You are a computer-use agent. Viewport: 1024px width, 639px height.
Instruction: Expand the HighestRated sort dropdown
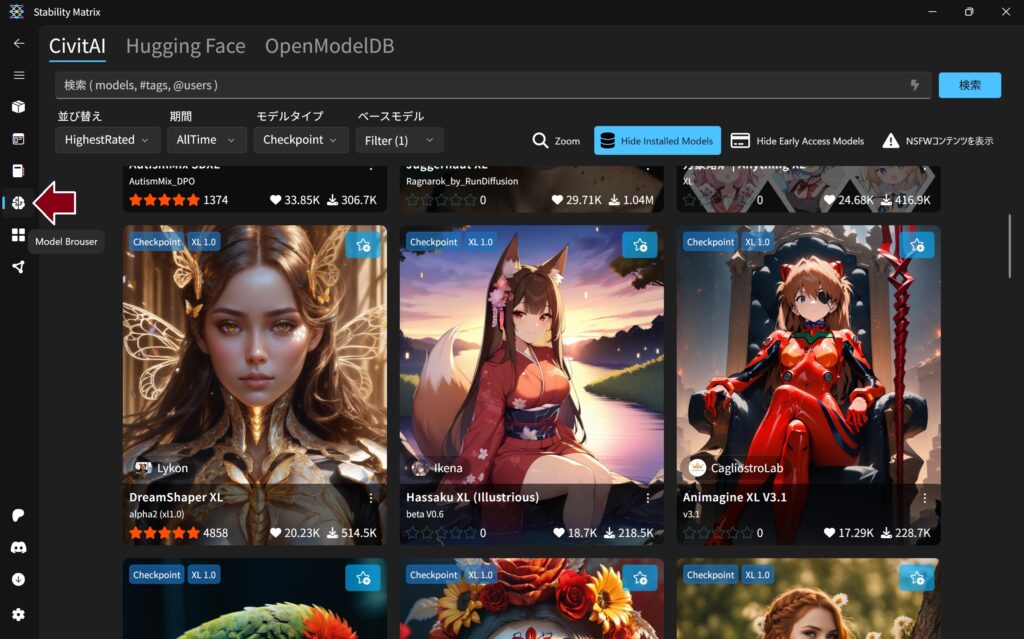point(107,140)
